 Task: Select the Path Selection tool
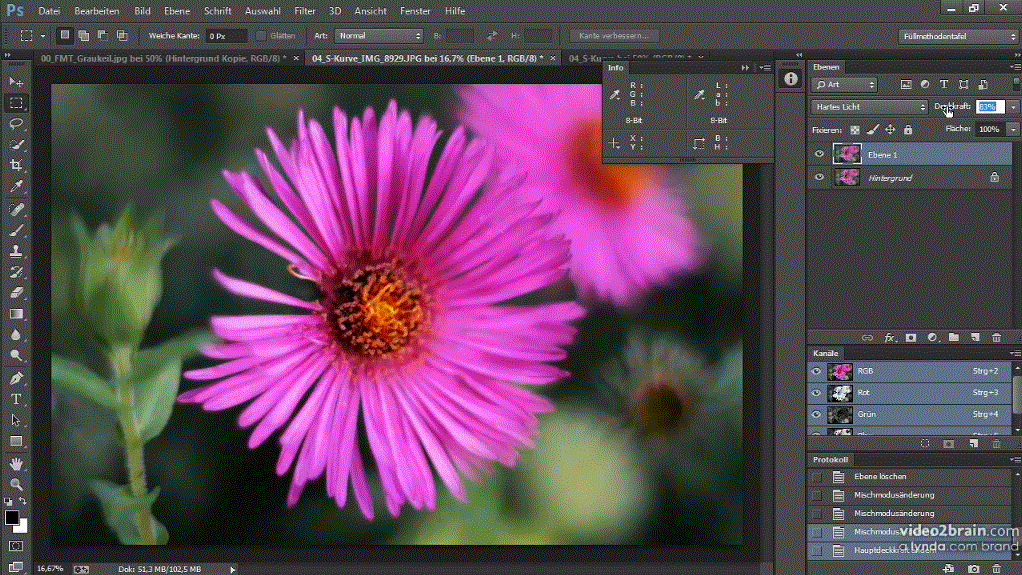(16, 420)
